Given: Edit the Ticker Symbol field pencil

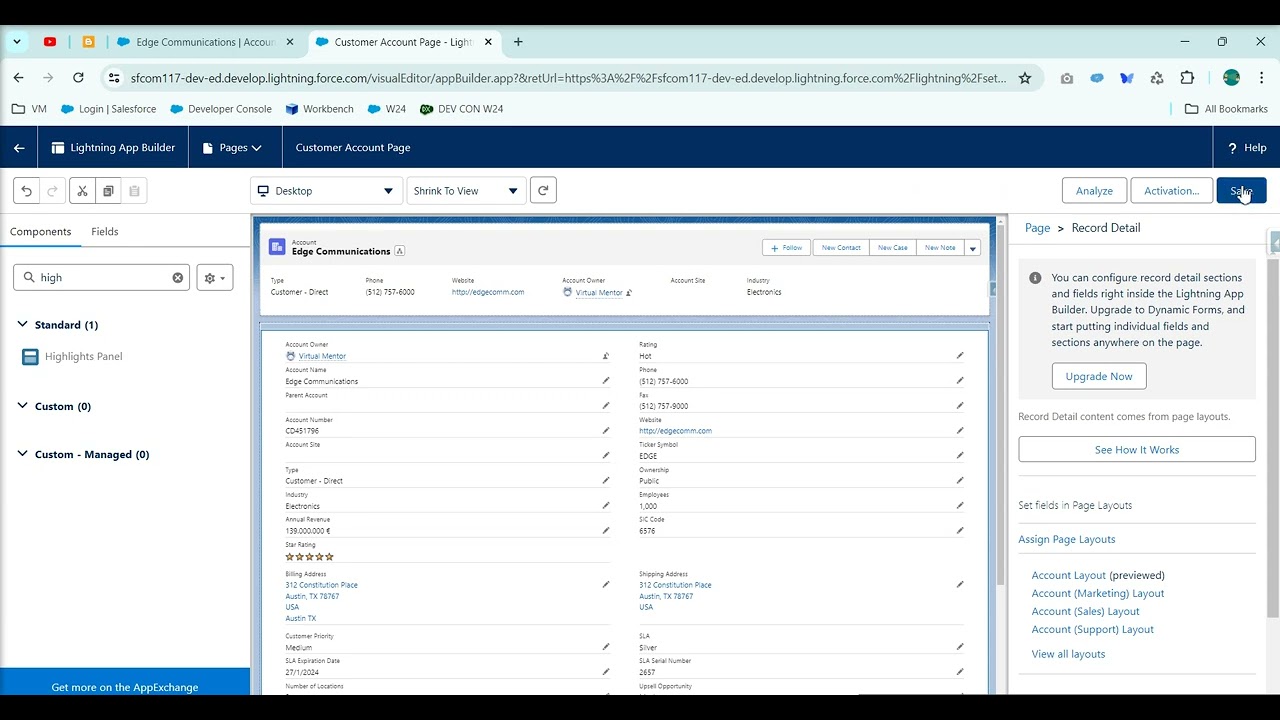Looking at the screenshot, I should [960, 455].
